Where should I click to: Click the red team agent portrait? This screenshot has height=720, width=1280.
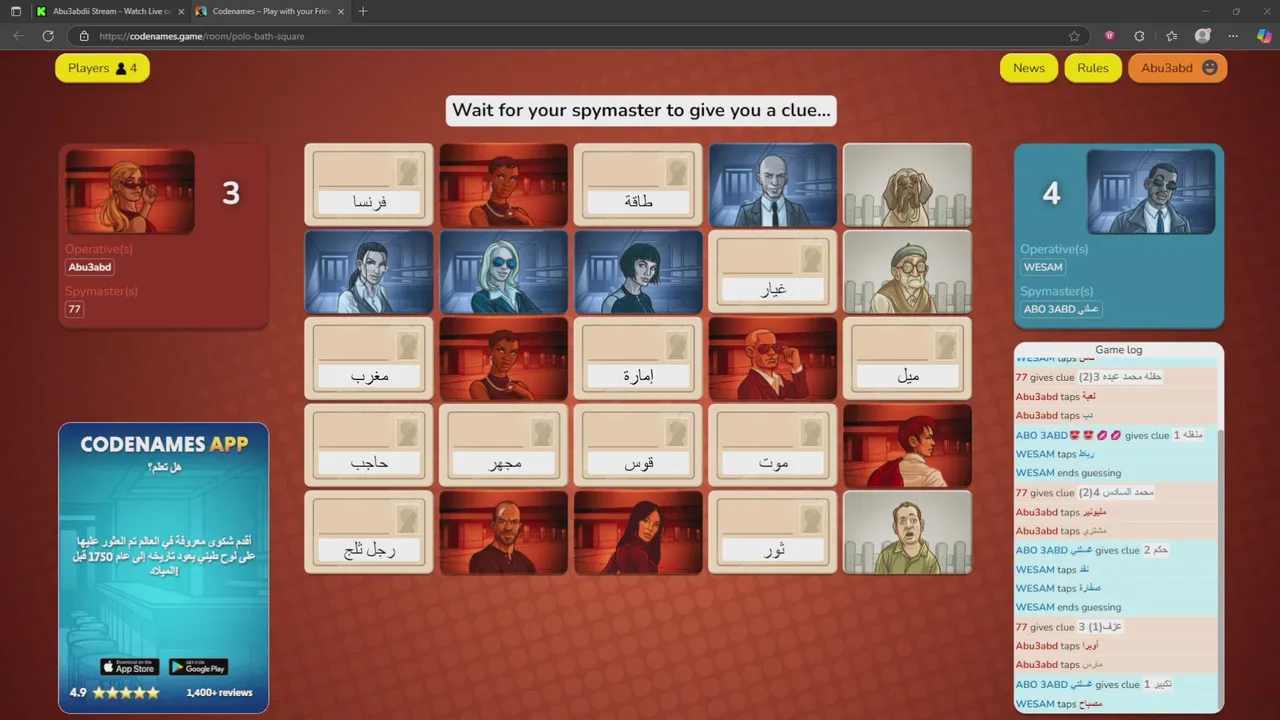tap(130, 192)
